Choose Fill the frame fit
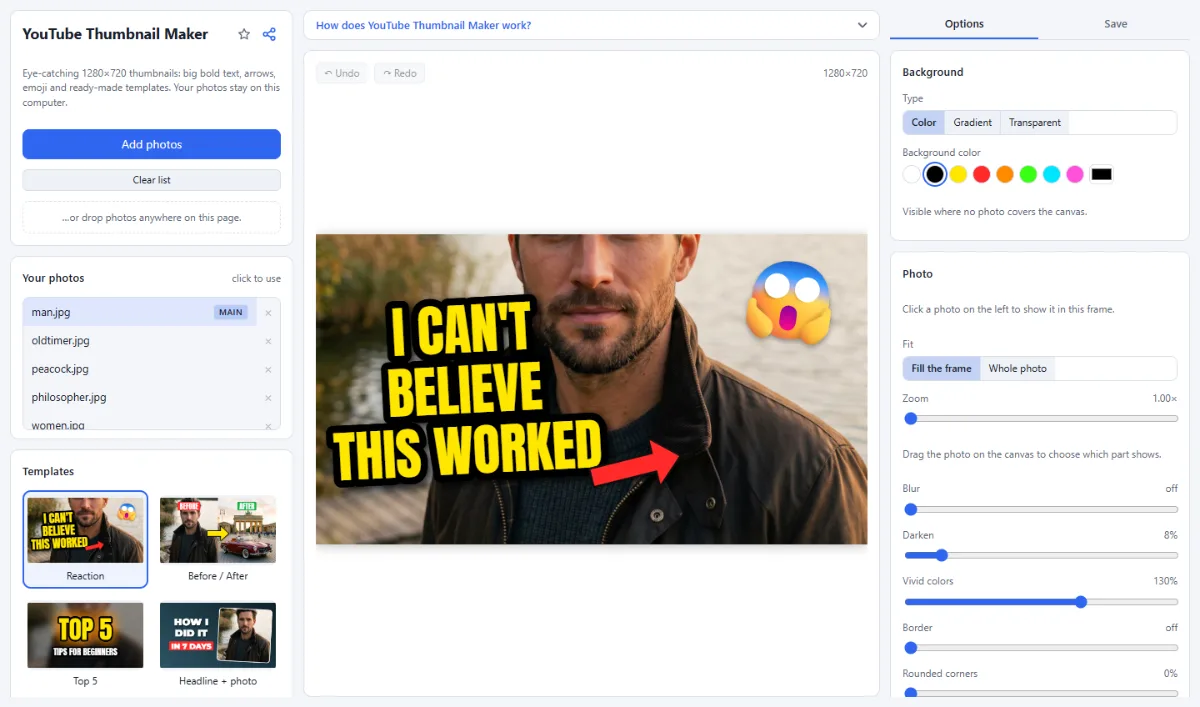Image resolution: width=1200 pixels, height=707 pixels. pyautogui.click(x=941, y=368)
